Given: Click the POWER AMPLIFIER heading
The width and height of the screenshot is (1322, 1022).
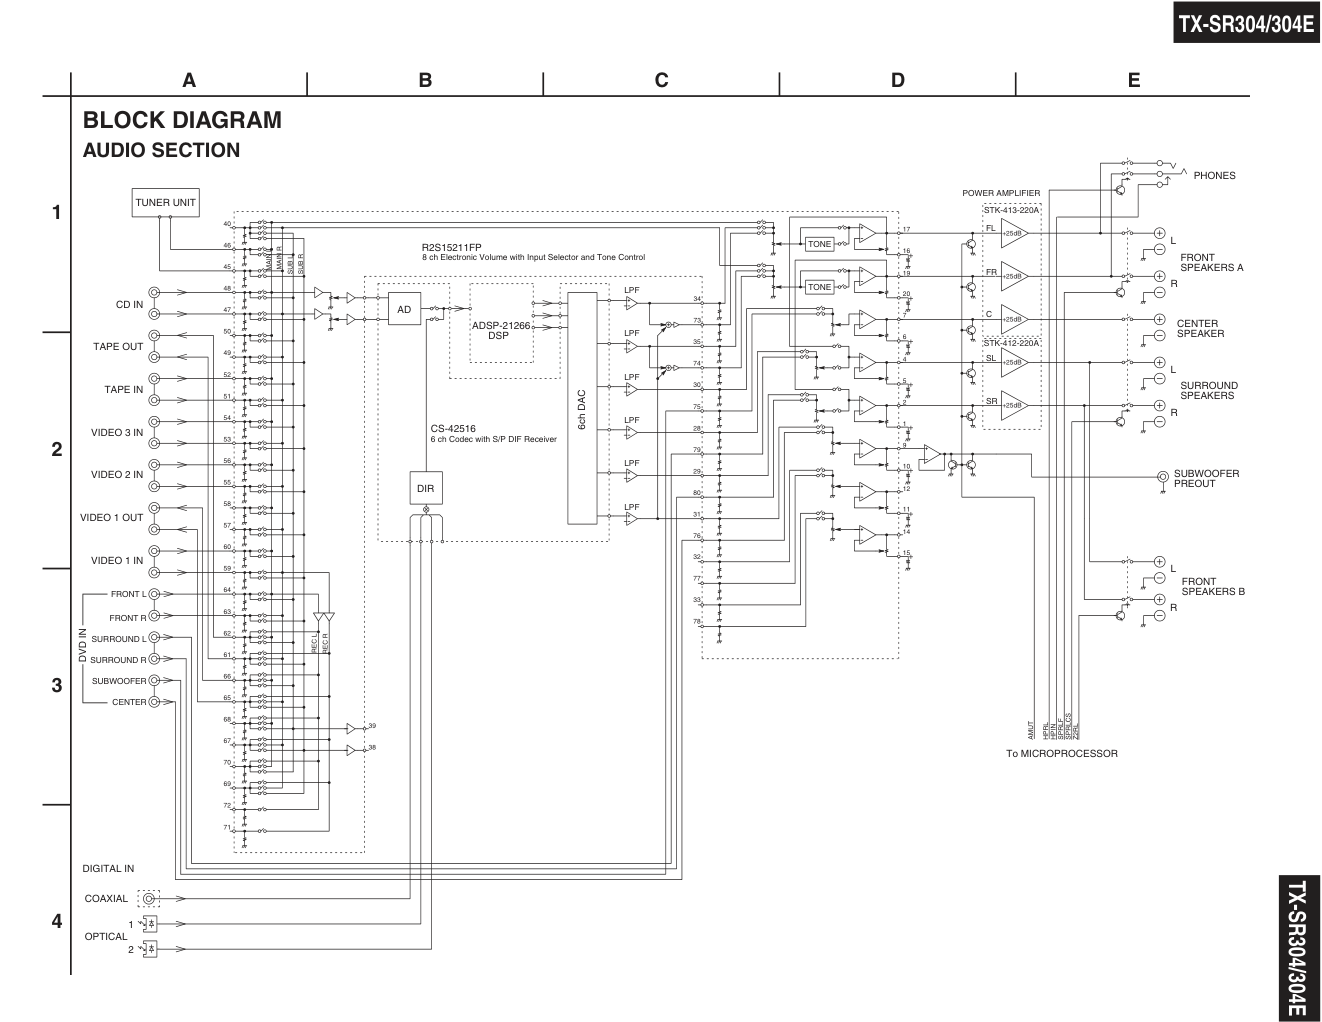Looking at the screenshot, I should click(x=1001, y=193).
